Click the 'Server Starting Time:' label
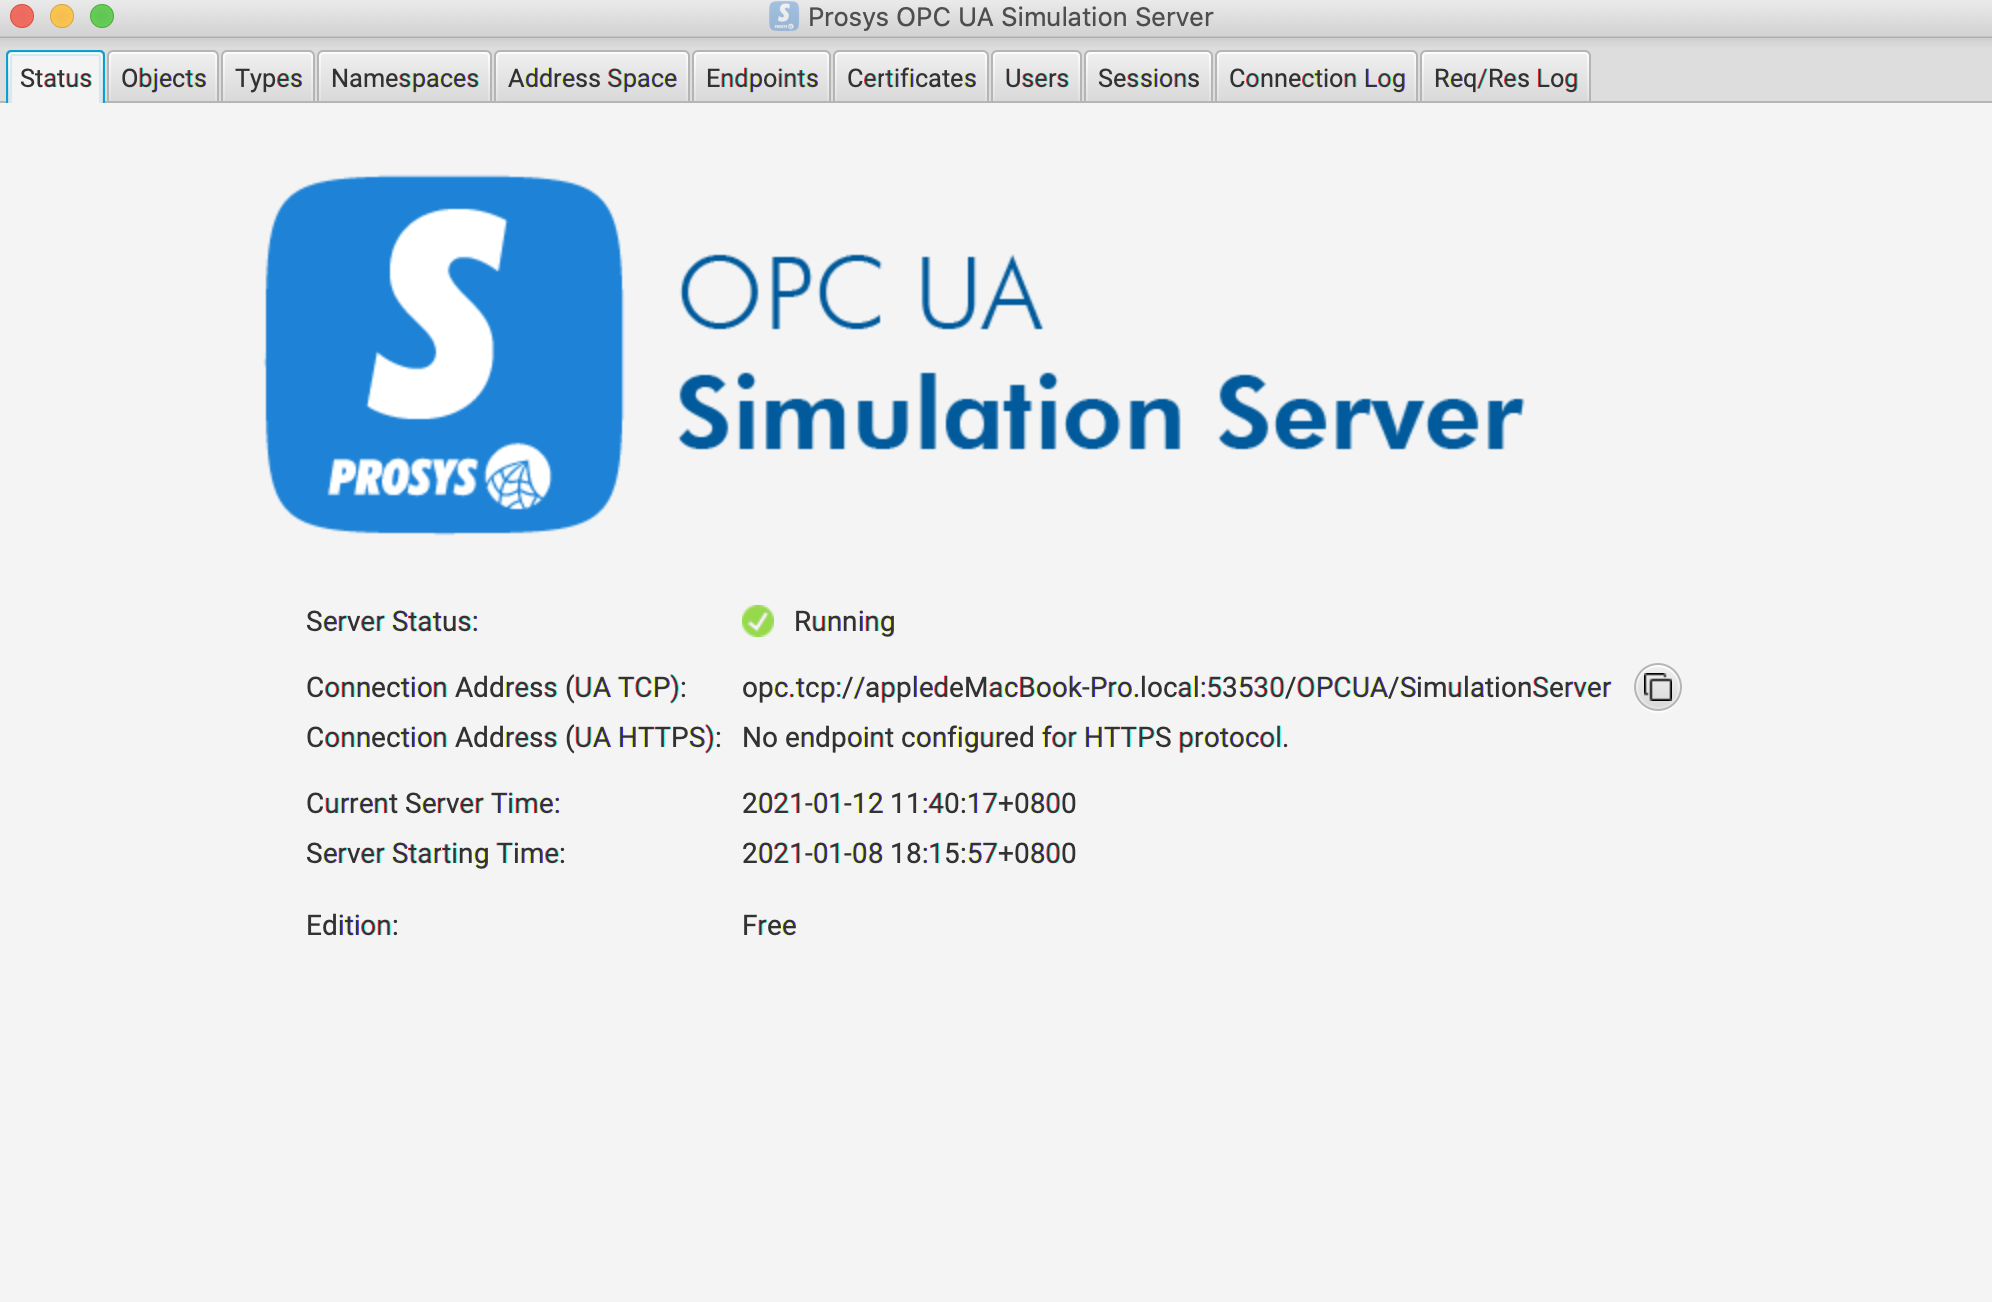This screenshot has height=1302, width=1992. [436, 854]
